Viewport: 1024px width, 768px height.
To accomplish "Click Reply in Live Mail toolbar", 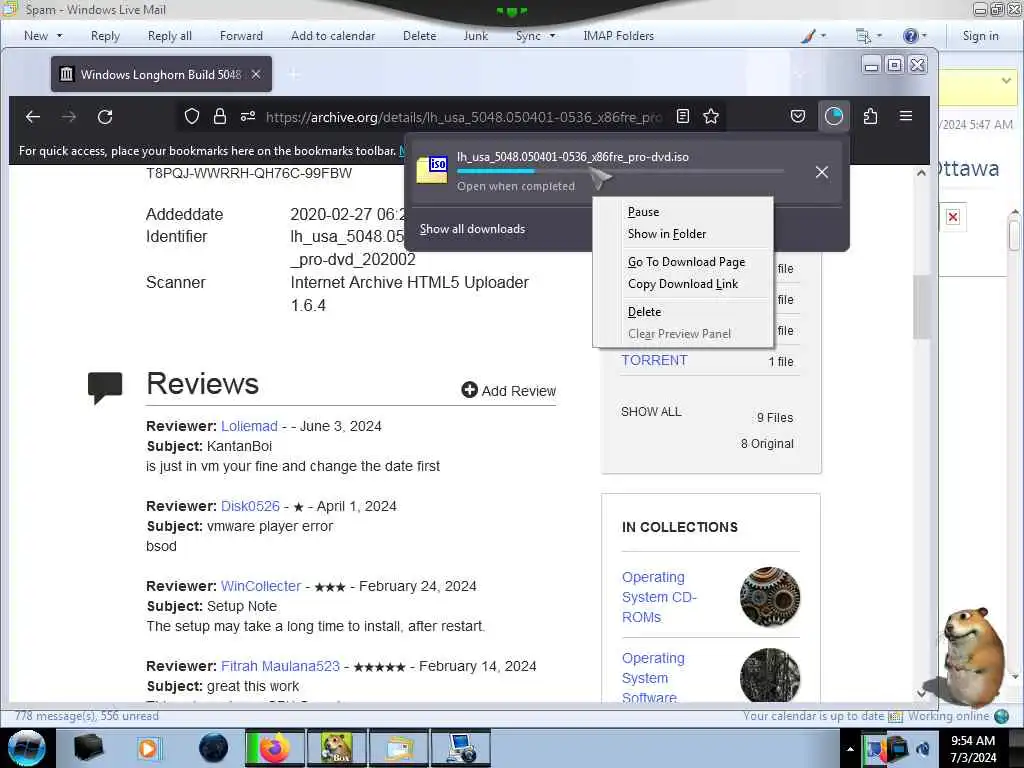I will (x=105, y=36).
